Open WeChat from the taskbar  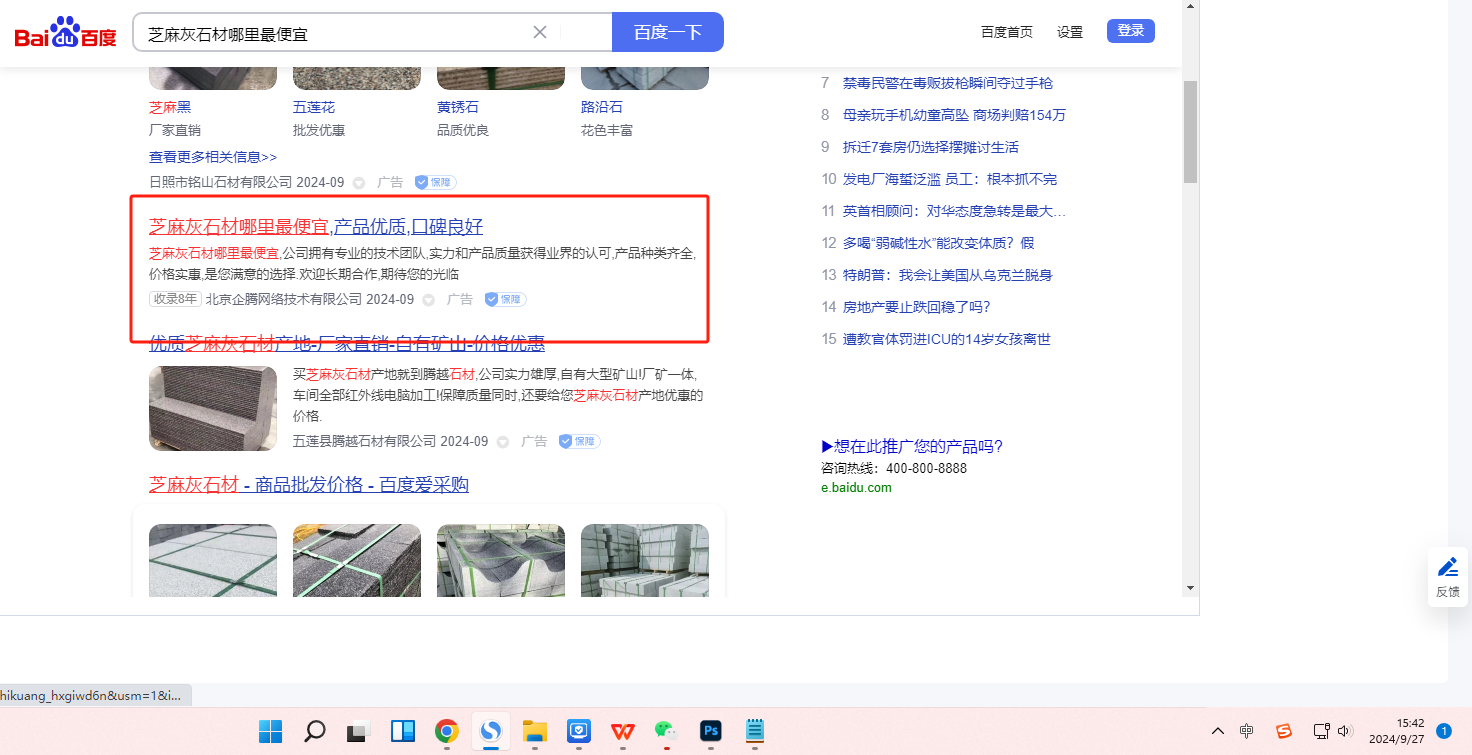pos(665,731)
